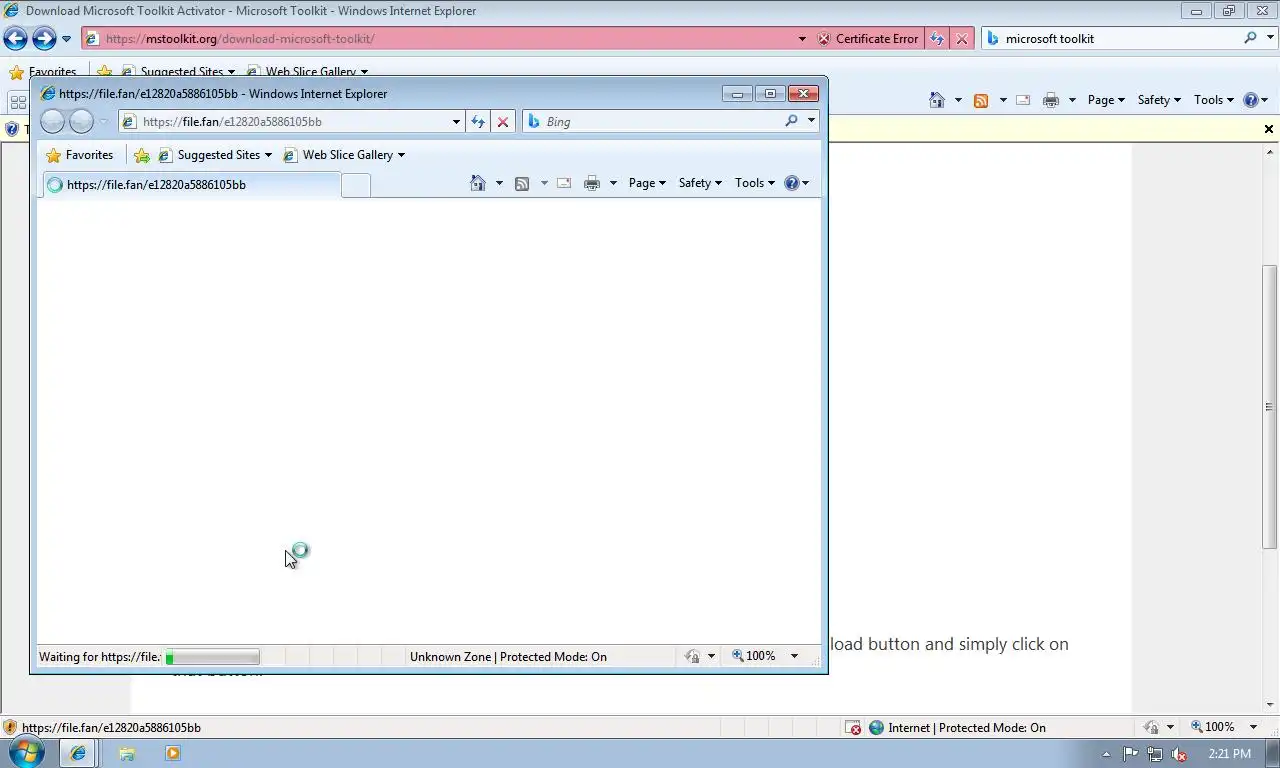Click Certificate Error in main address bar
1280x768 pixels.
867,39
